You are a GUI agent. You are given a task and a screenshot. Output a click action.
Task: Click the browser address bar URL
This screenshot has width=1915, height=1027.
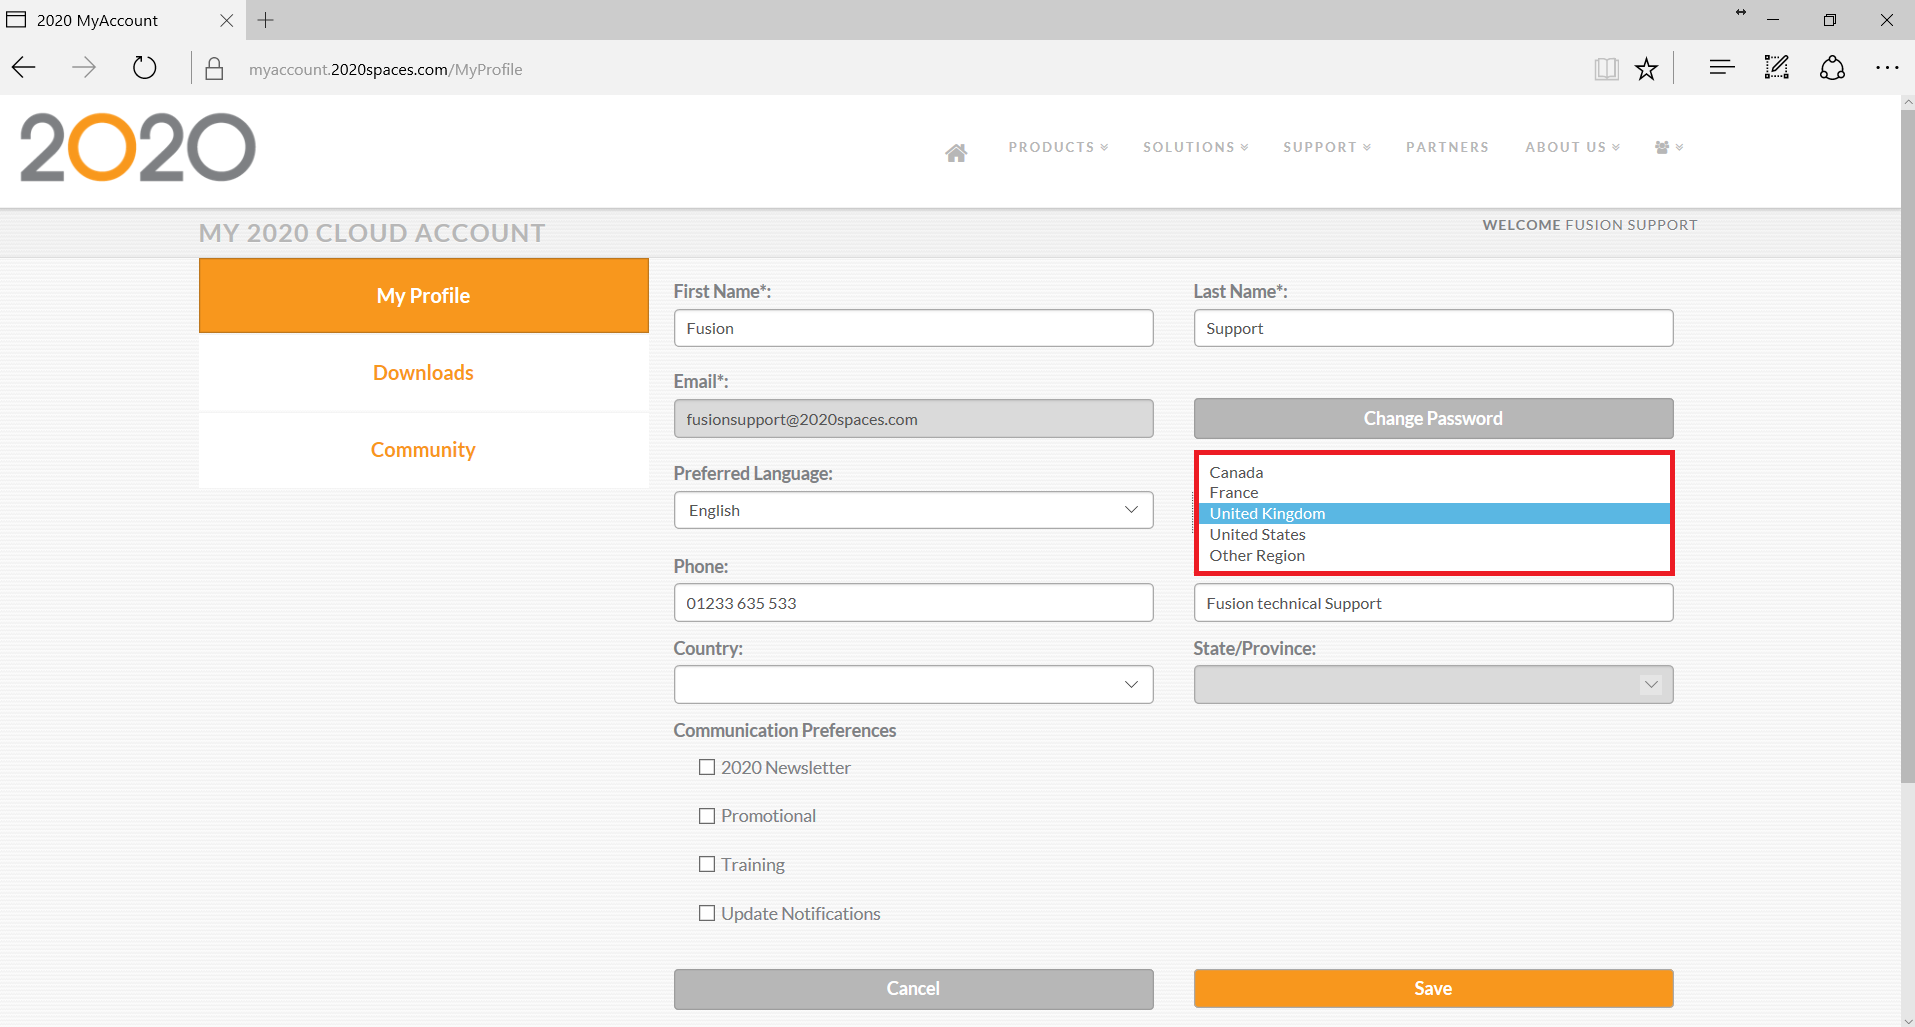[x=385, y=69]
